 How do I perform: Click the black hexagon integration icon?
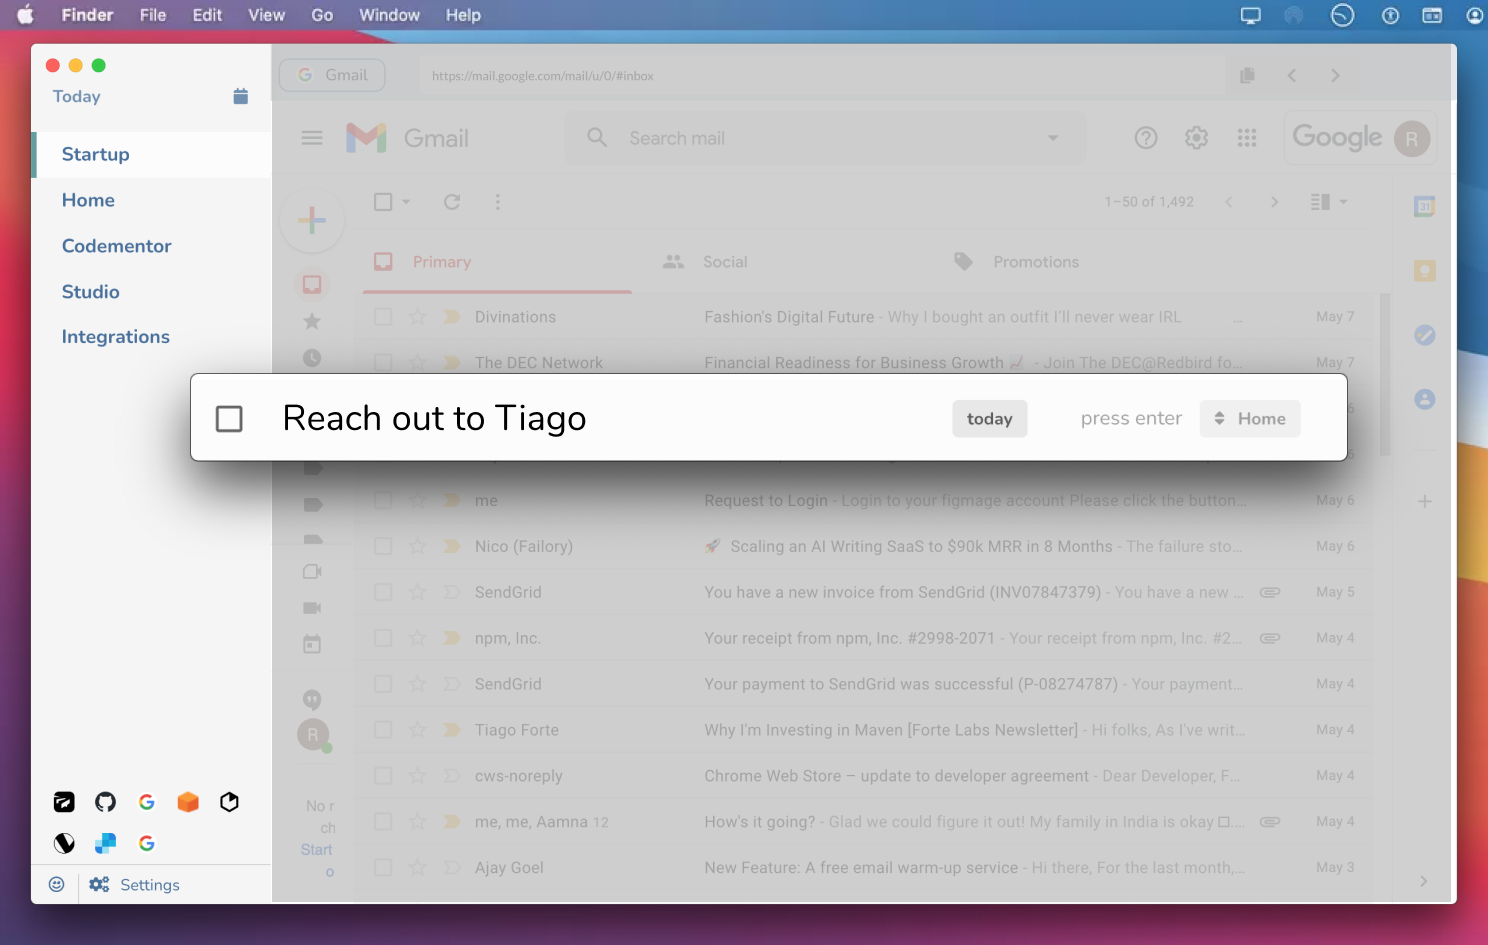229,802
